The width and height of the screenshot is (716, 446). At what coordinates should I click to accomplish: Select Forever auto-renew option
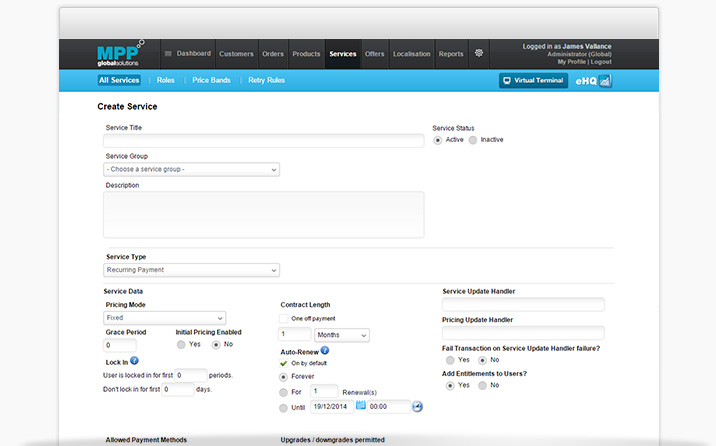pyautogui.click(x=284, y=377)
